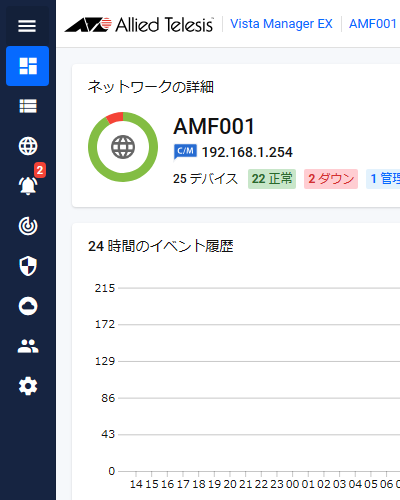The width and height of the screenshot is (400, 500).
Task: Open the wireless radar icon in the sidebar
Action: (28, 226)
